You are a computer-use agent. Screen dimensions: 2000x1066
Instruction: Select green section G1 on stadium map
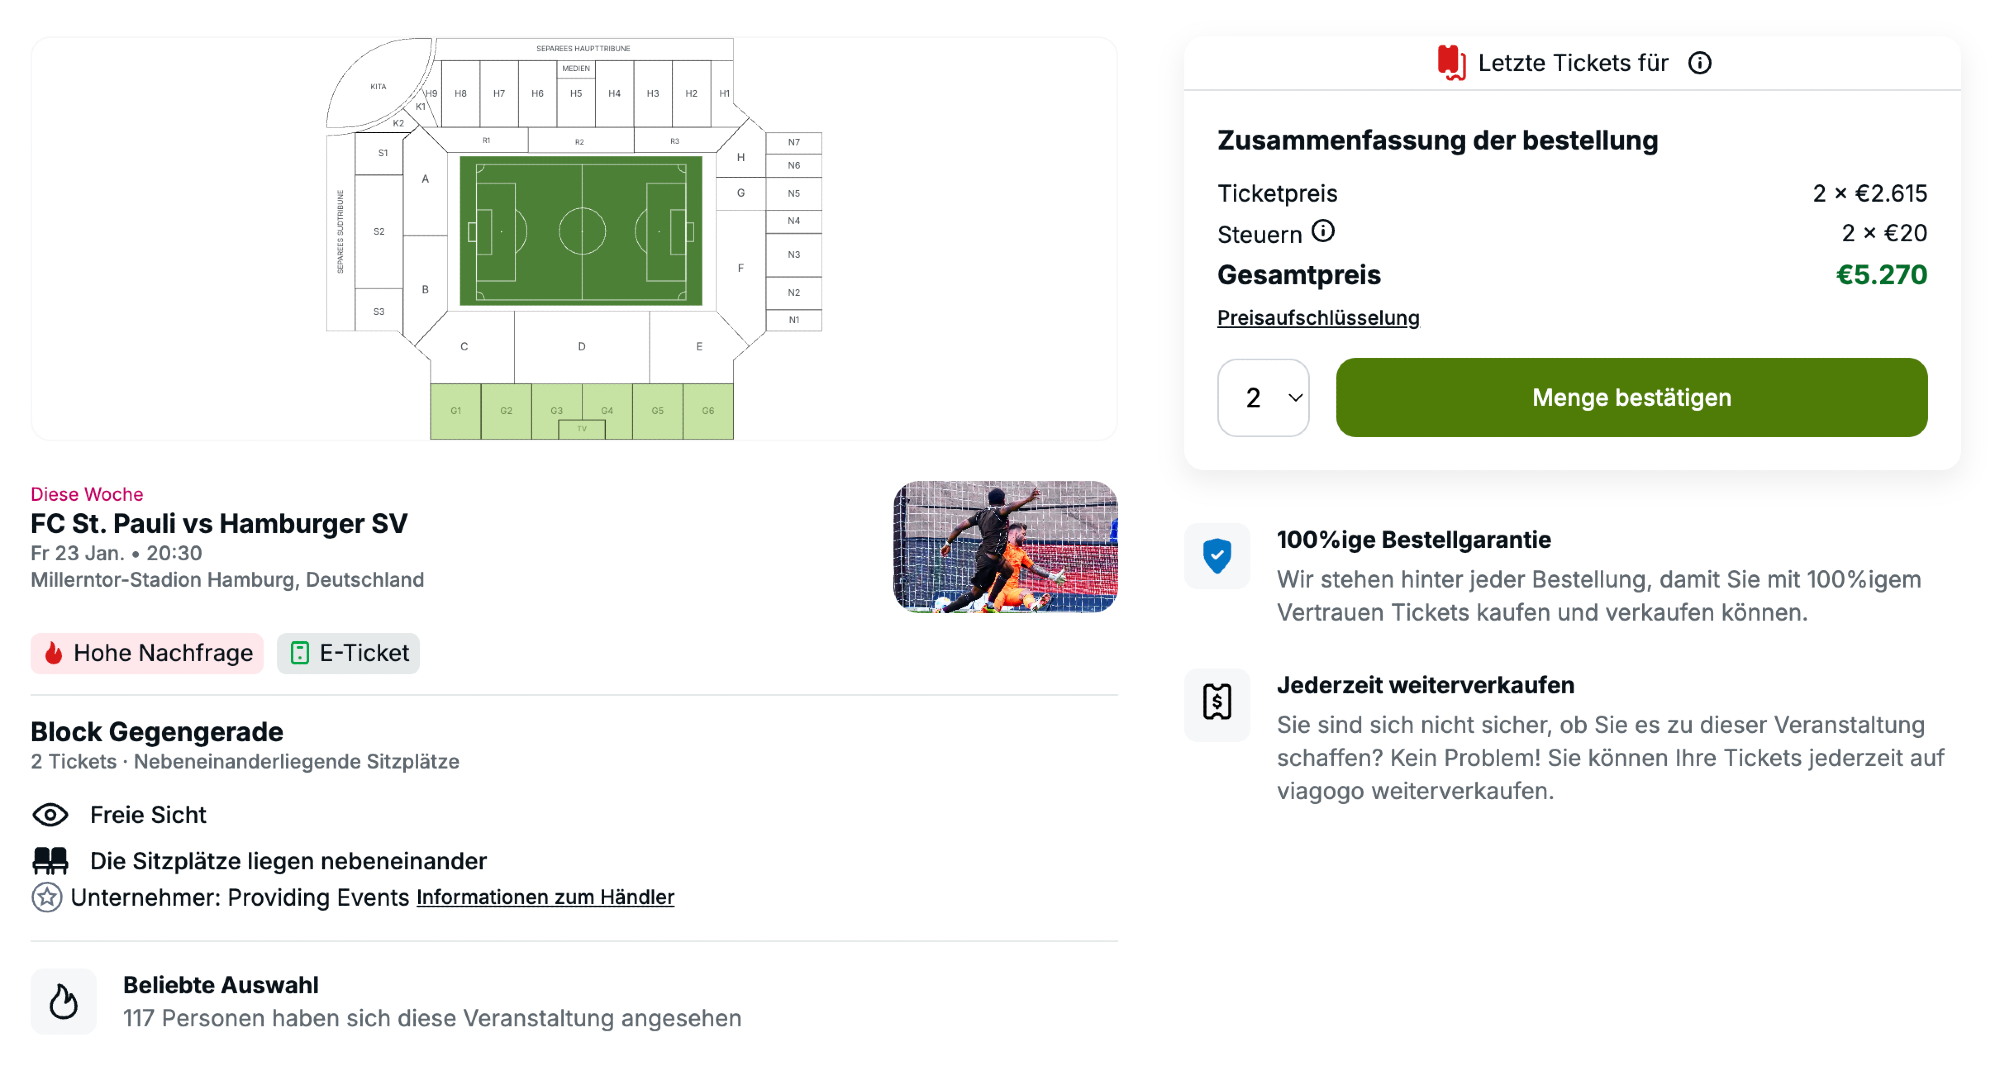coord(456,411)
